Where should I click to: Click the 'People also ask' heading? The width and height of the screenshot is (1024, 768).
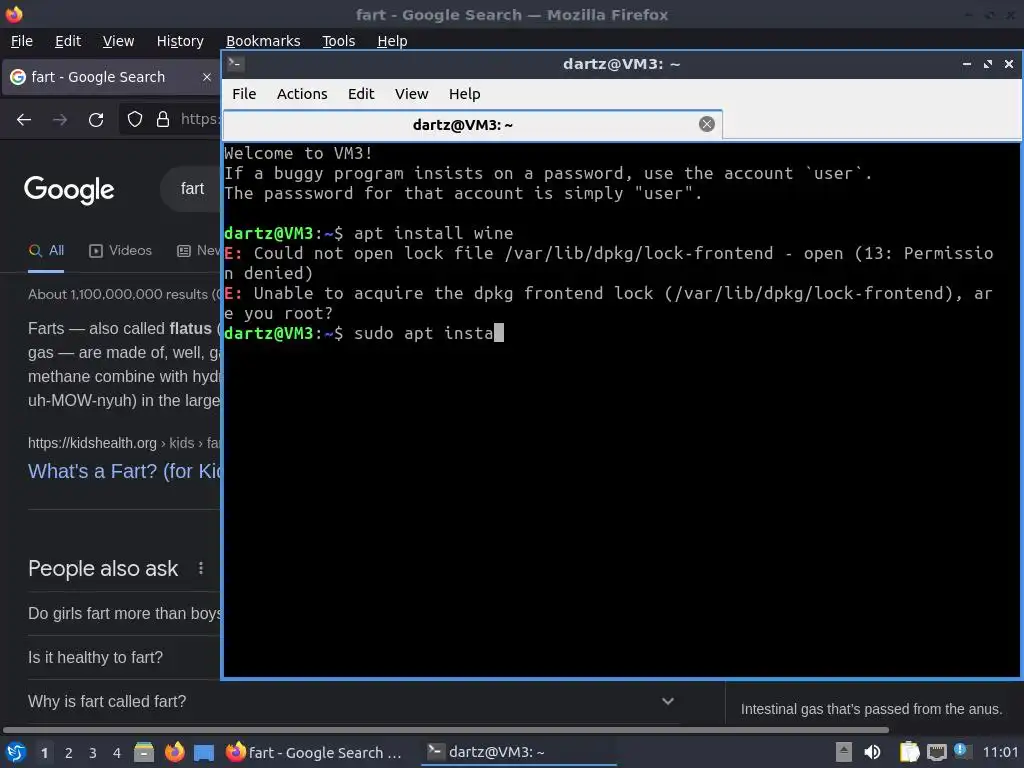(x=103, y=569)
